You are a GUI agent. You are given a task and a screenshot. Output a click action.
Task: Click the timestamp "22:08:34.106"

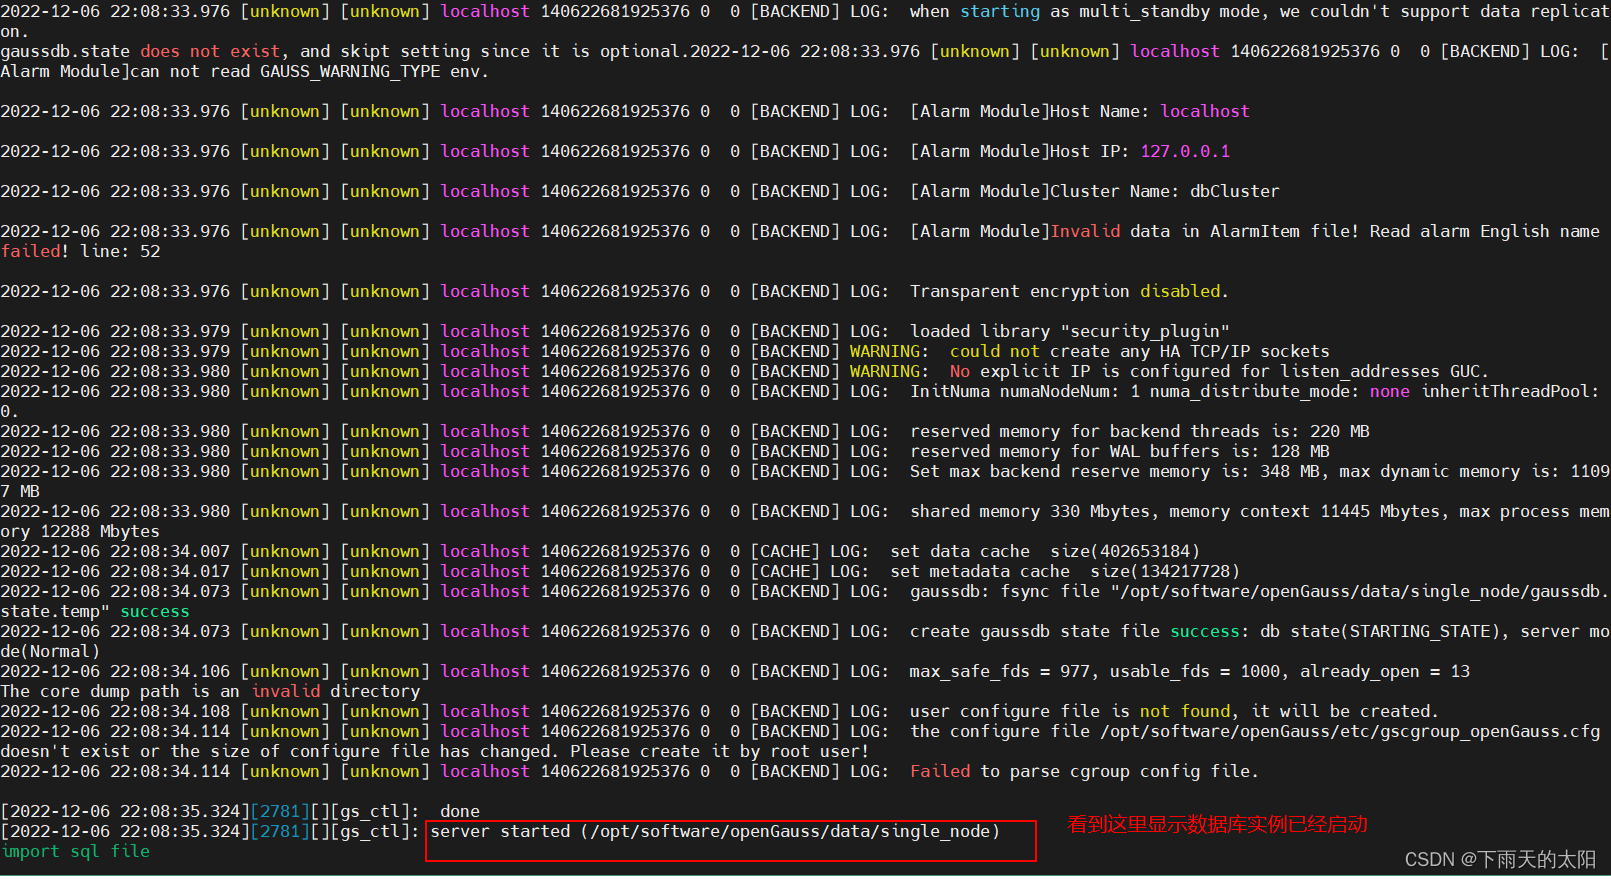[170, 672]
